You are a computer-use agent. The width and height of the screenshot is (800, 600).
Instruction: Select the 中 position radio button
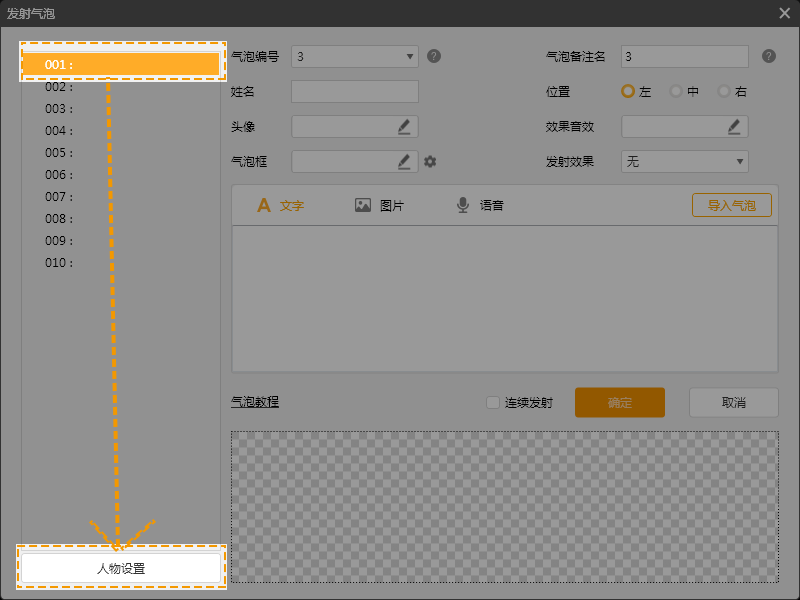[x=676, y=91]
